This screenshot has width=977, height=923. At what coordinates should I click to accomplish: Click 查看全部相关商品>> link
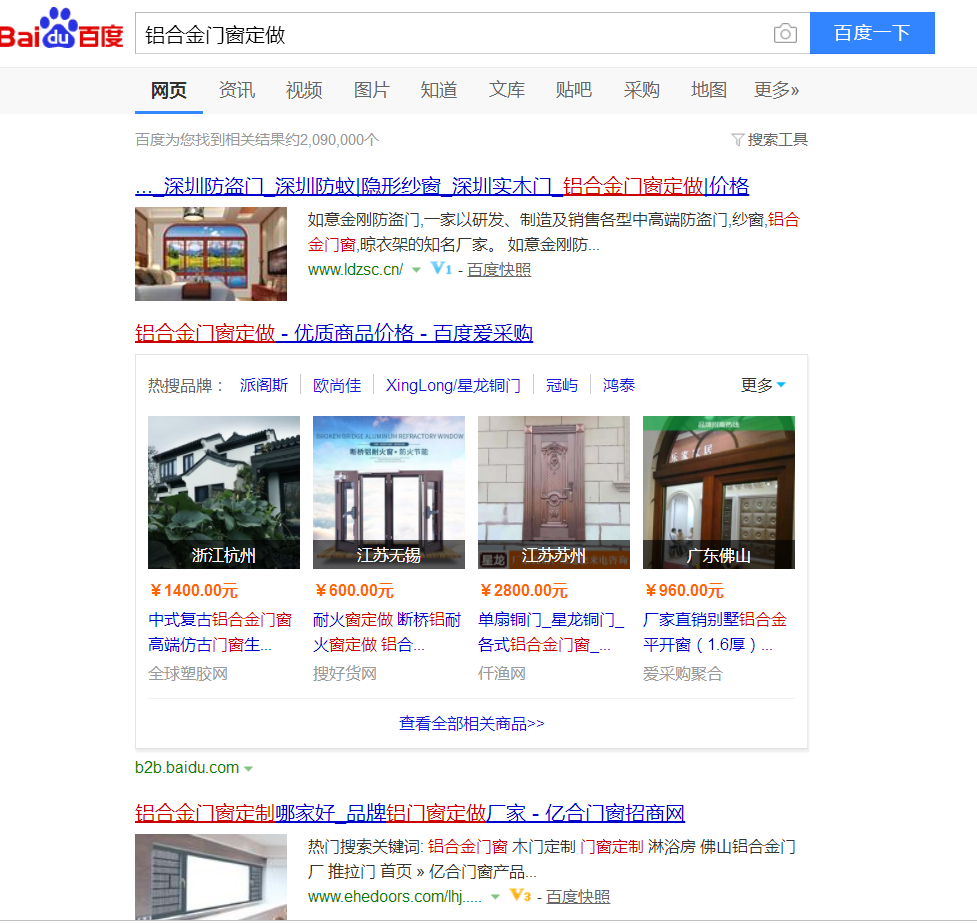tap(472, 723)
